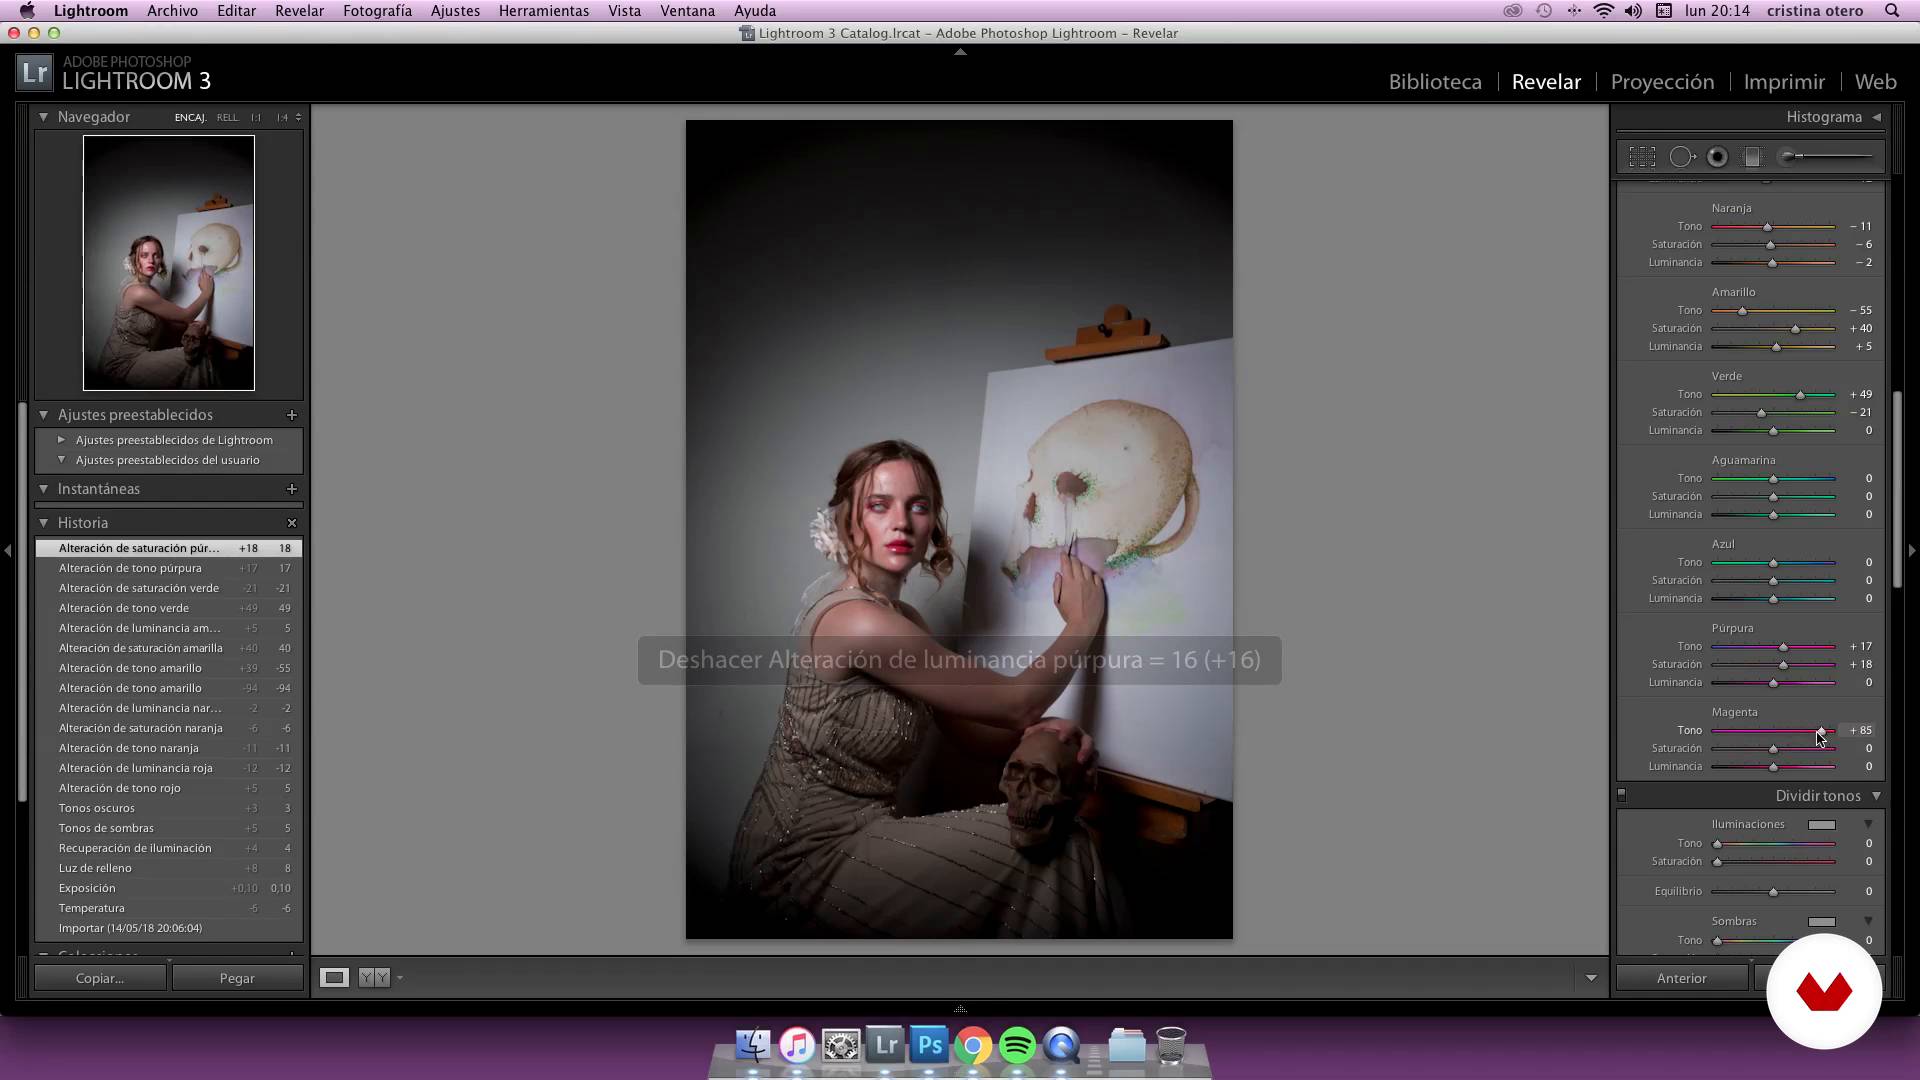Click the Anterior button
This screenshot has height=1080, width=1920.
[1681, 978]
